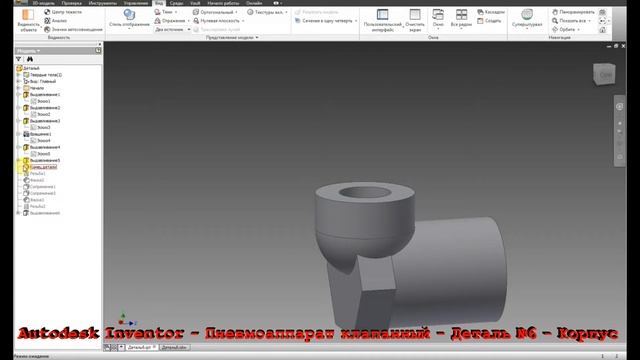Viewport: 640px width, 360px height.
Task: Collapse the Выдавливание2 node
Action: point(18,108)
